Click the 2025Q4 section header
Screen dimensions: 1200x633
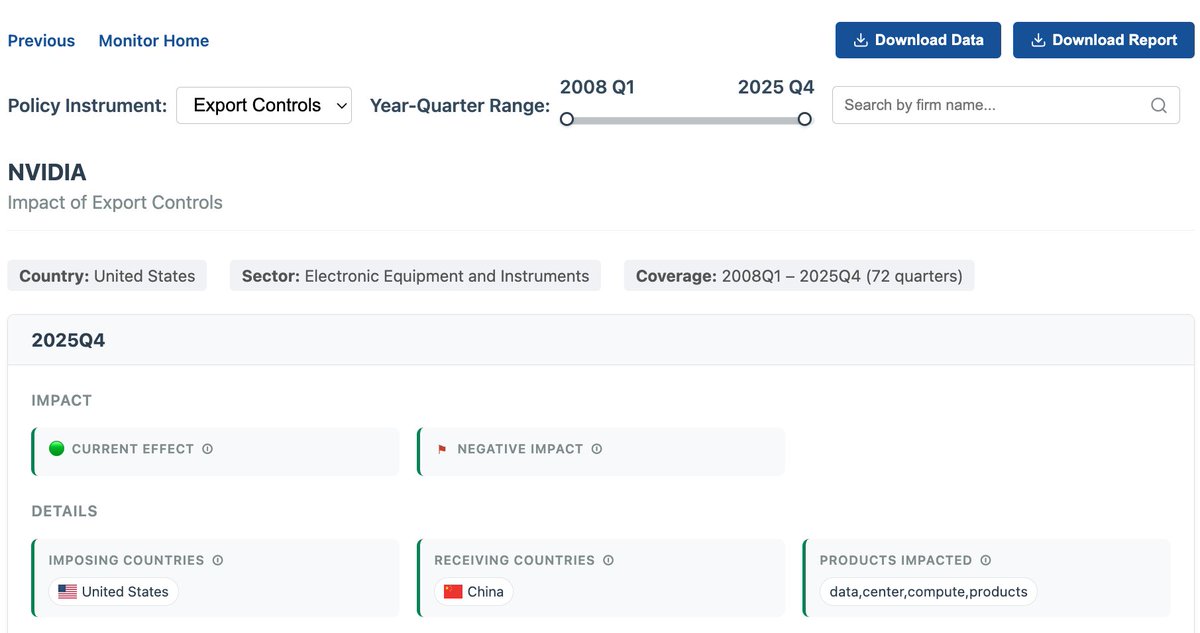[x=600, y=340]
